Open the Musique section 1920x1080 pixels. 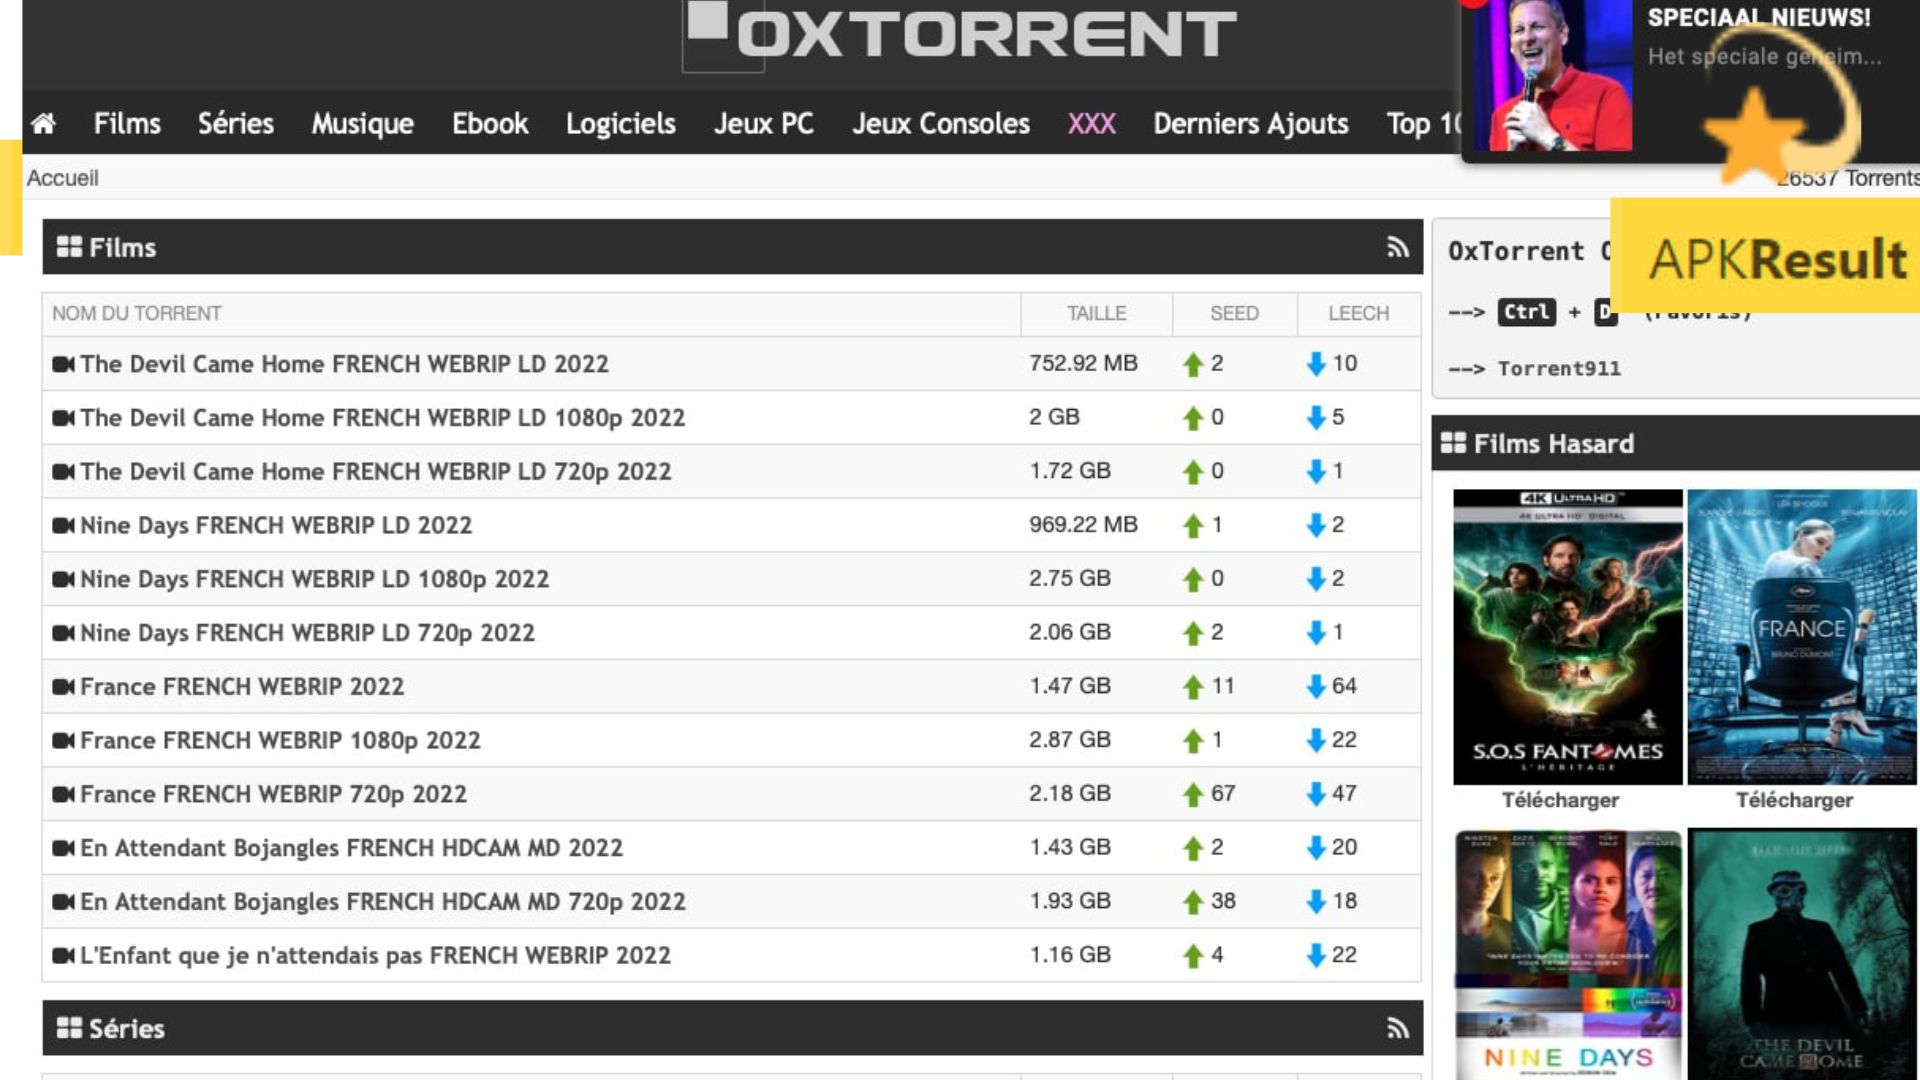(x=363, y=124)
